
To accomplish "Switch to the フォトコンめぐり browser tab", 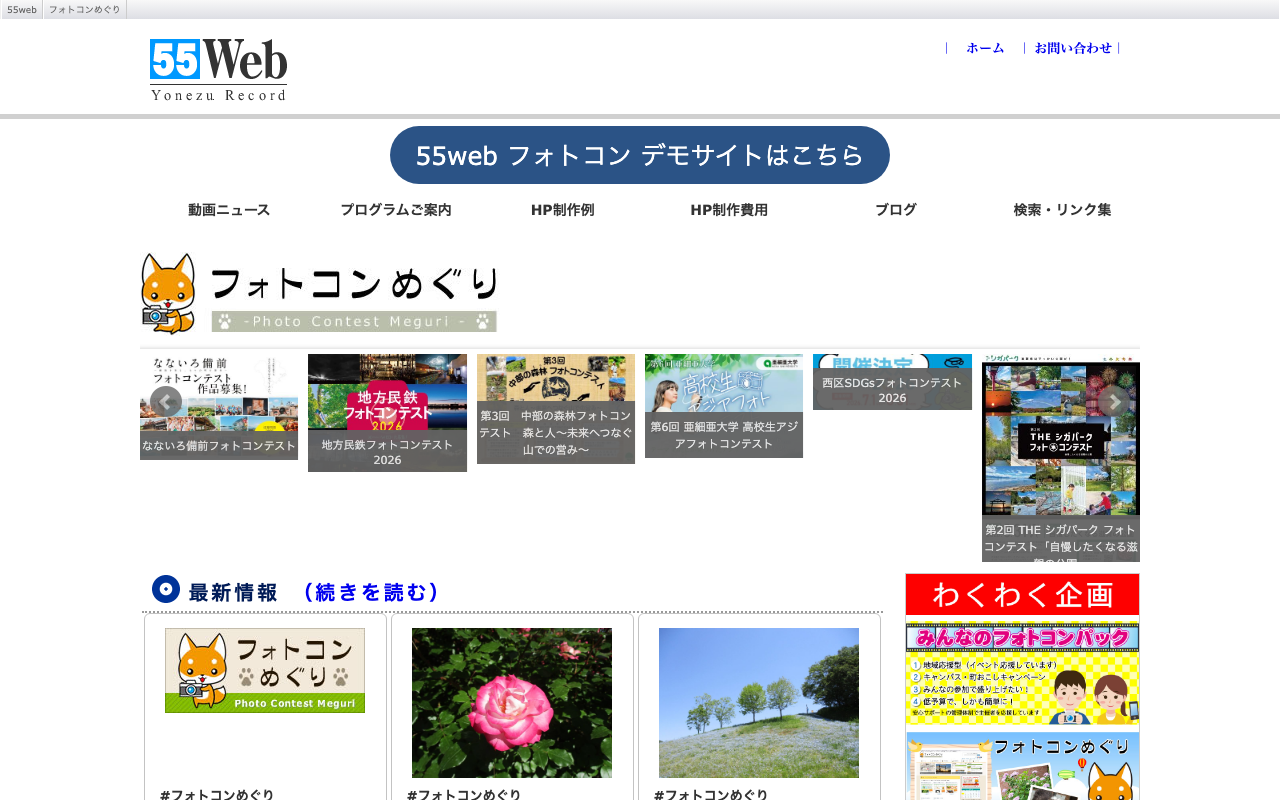I will 85,9.
